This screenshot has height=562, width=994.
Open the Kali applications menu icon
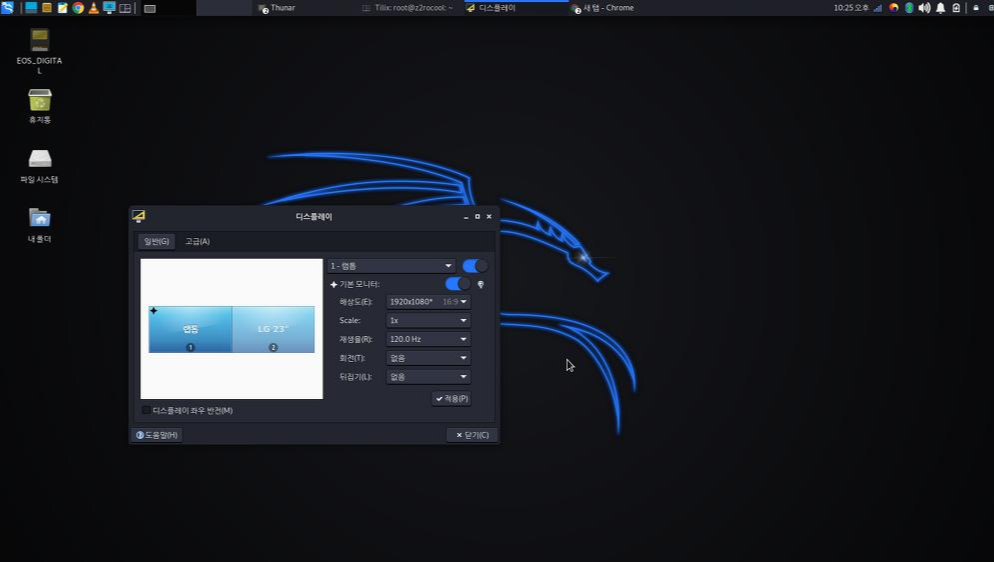point(7,8)
